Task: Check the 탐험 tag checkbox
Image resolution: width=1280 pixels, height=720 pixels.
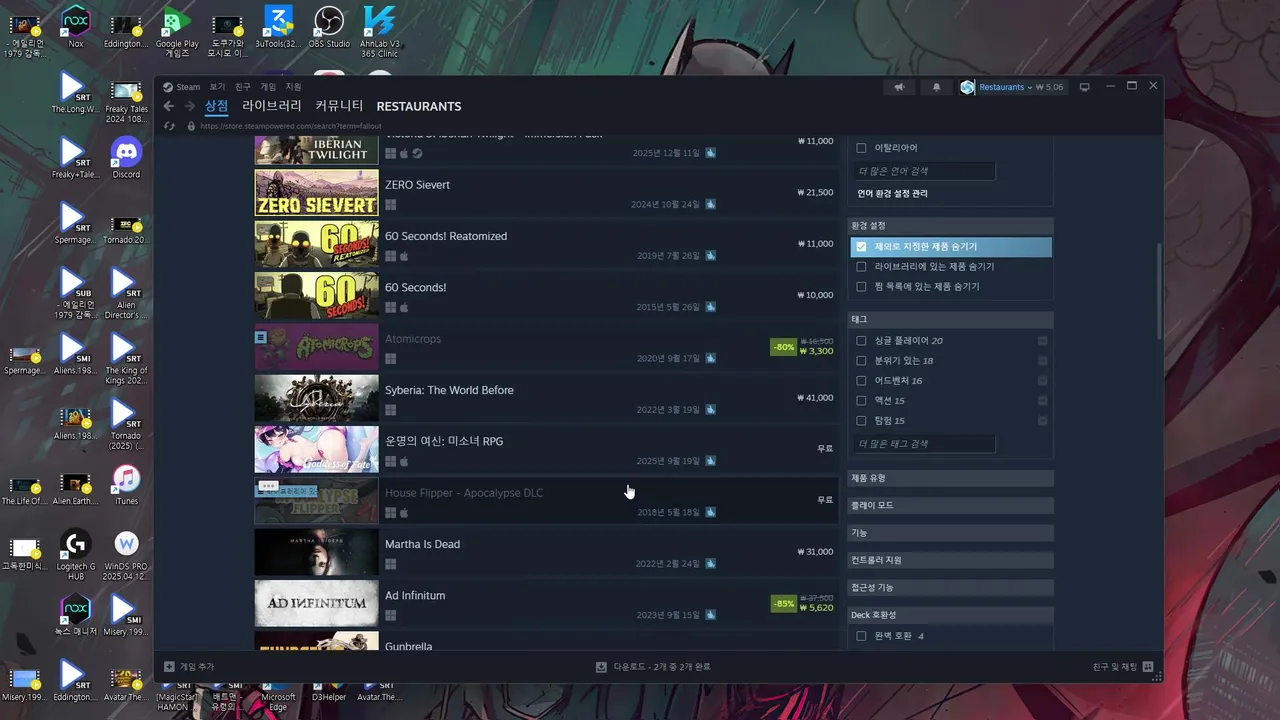Action: [x=861, y=420]
